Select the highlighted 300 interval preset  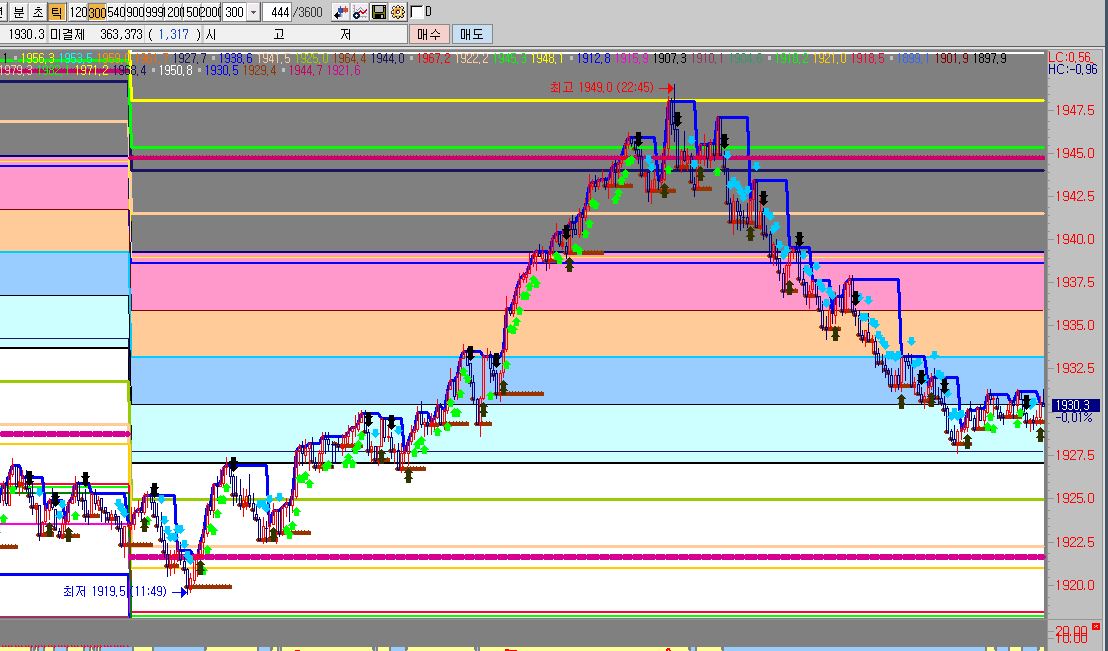click(x=97, y=12)
